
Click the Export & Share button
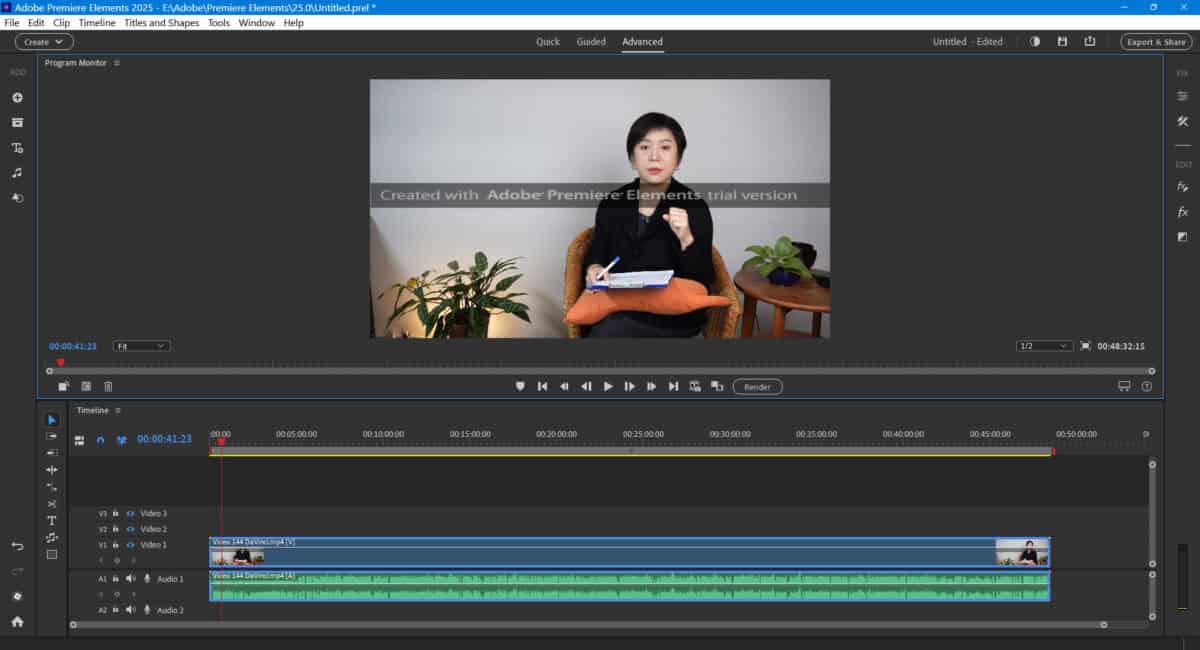(x=1156, y=42)
